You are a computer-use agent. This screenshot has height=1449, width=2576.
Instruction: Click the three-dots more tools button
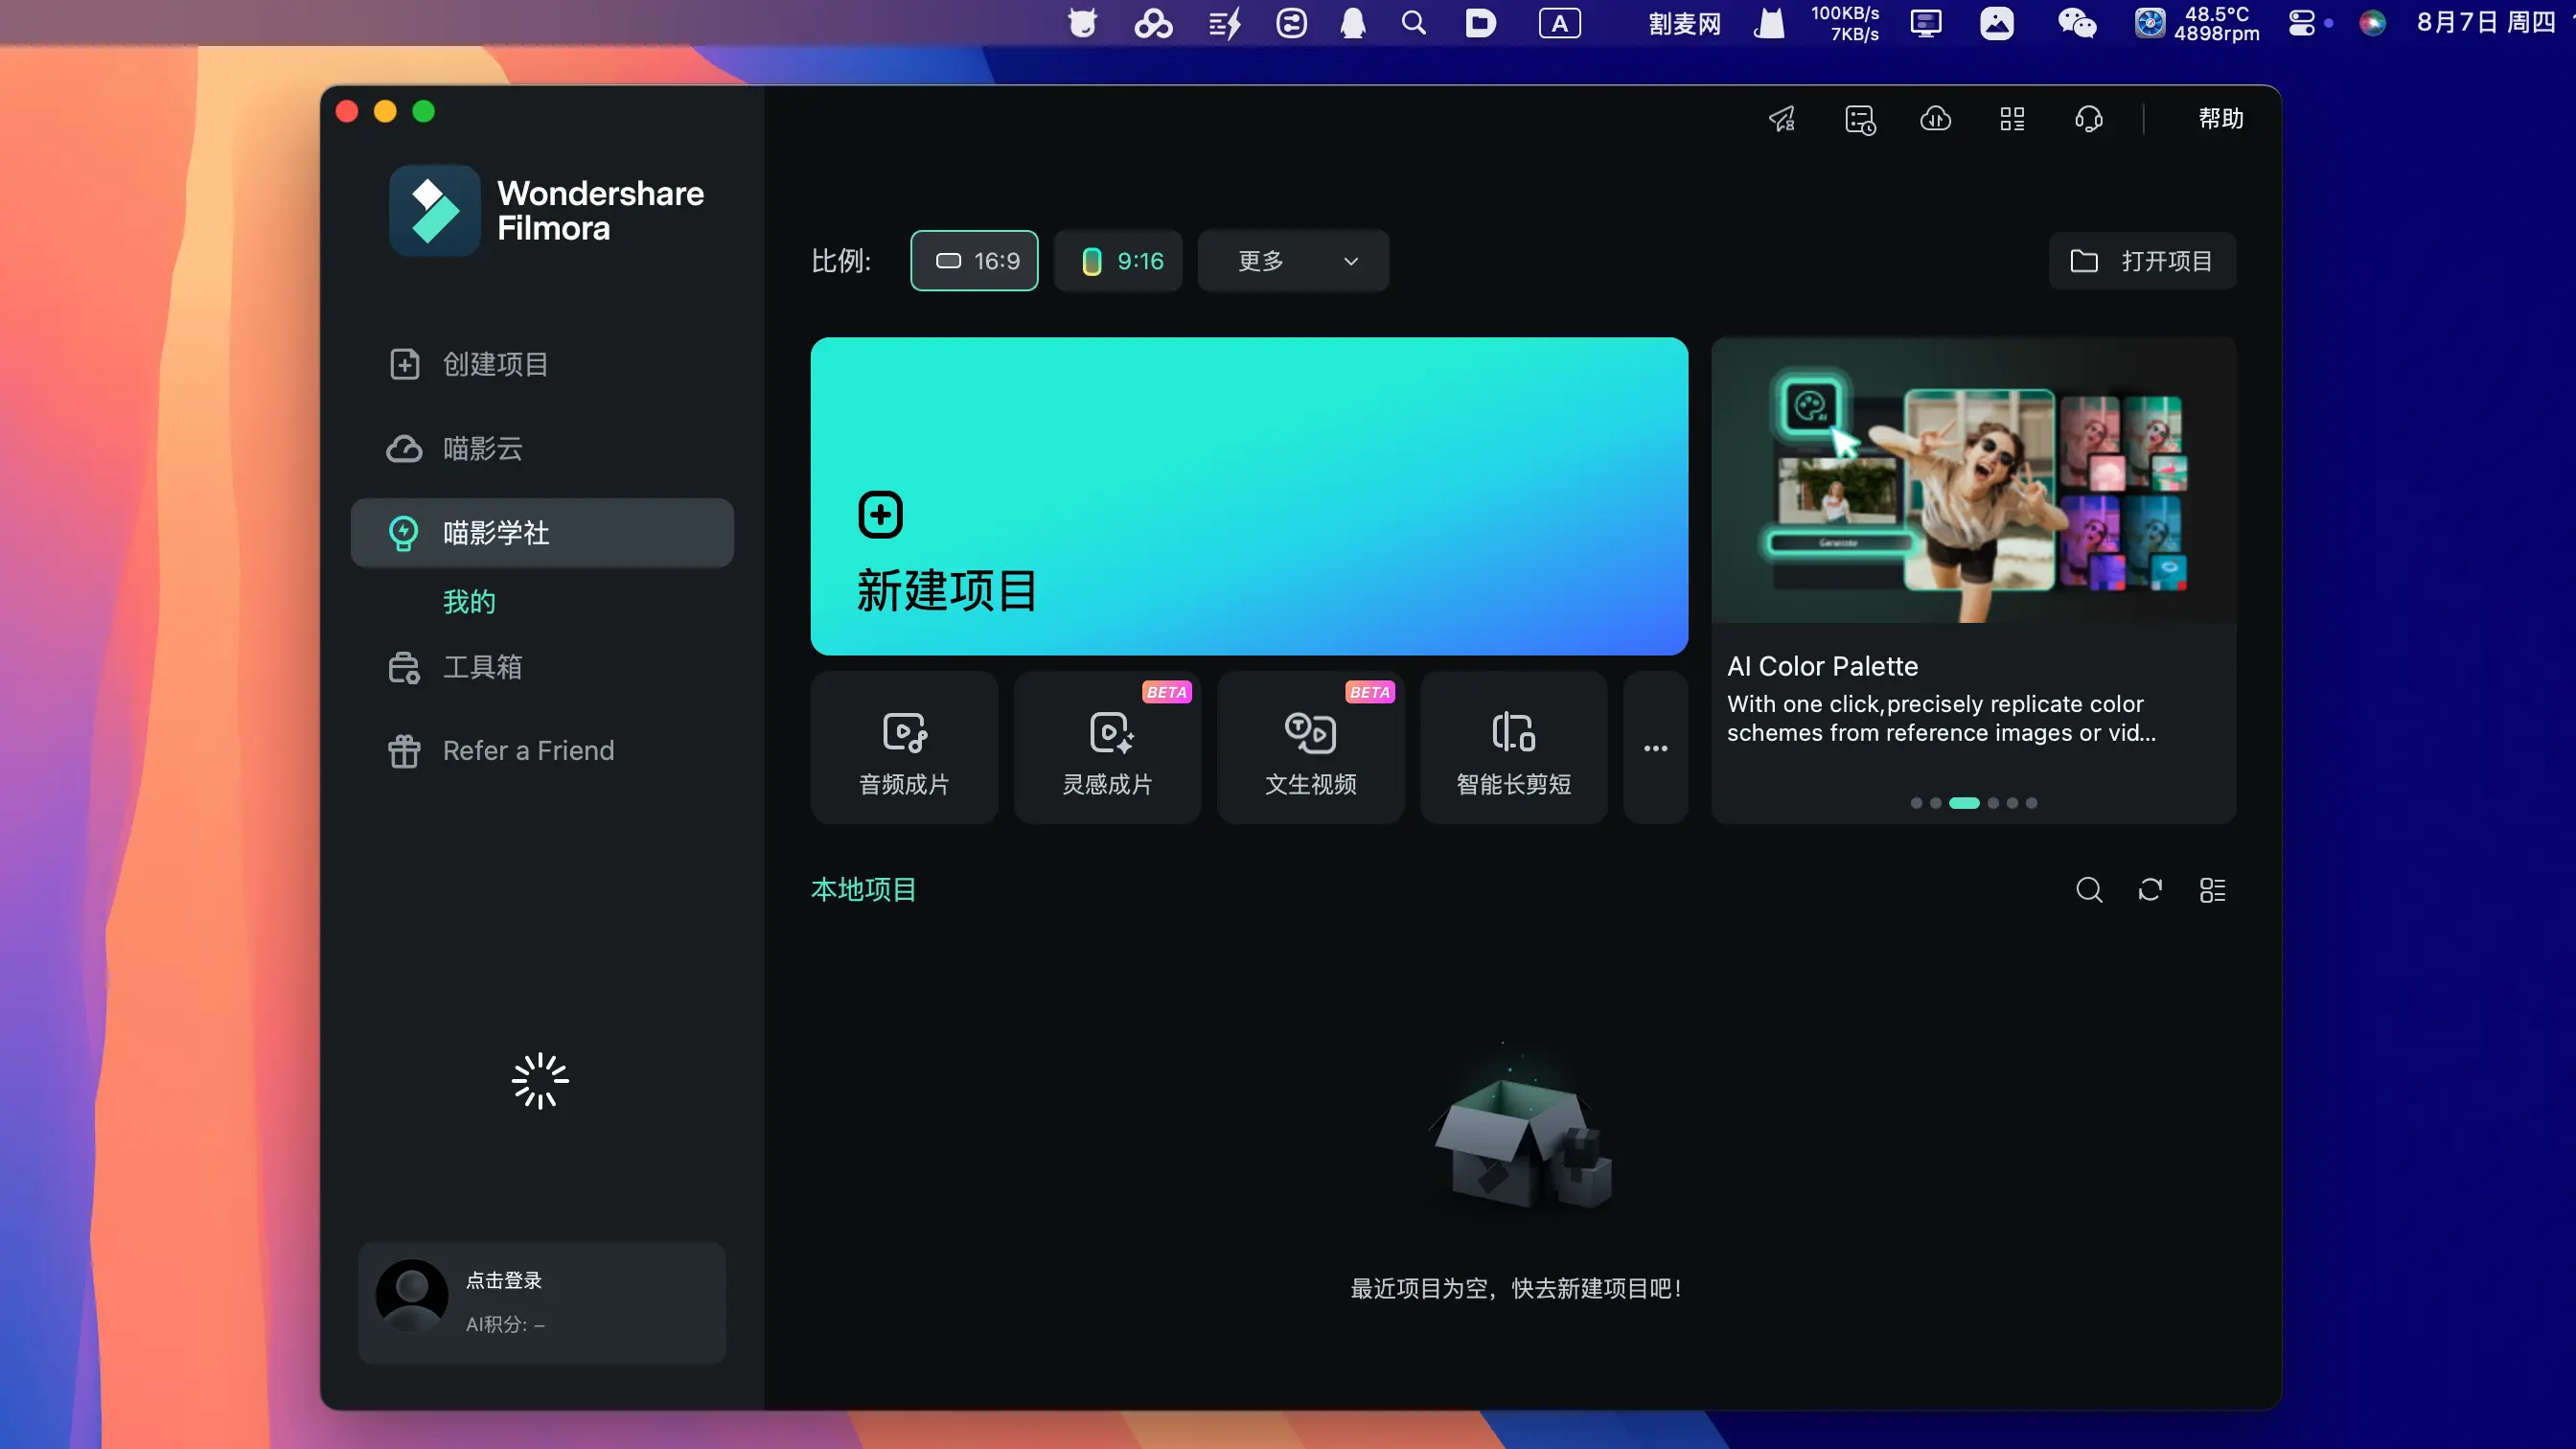click(x=1655, y=748)
